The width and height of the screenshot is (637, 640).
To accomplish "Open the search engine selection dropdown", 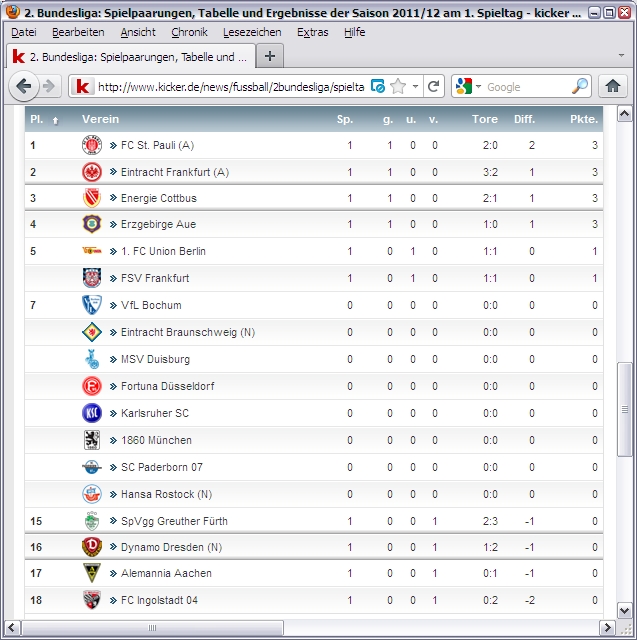I will (x=468, y=87).
